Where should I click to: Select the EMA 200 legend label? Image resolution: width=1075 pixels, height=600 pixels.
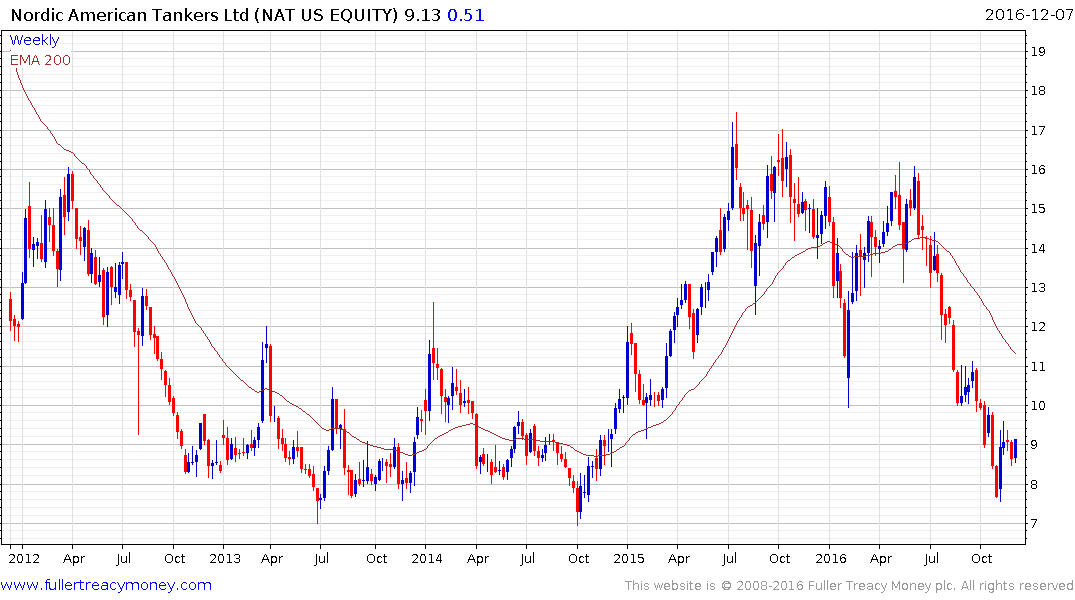pos(40,60)
